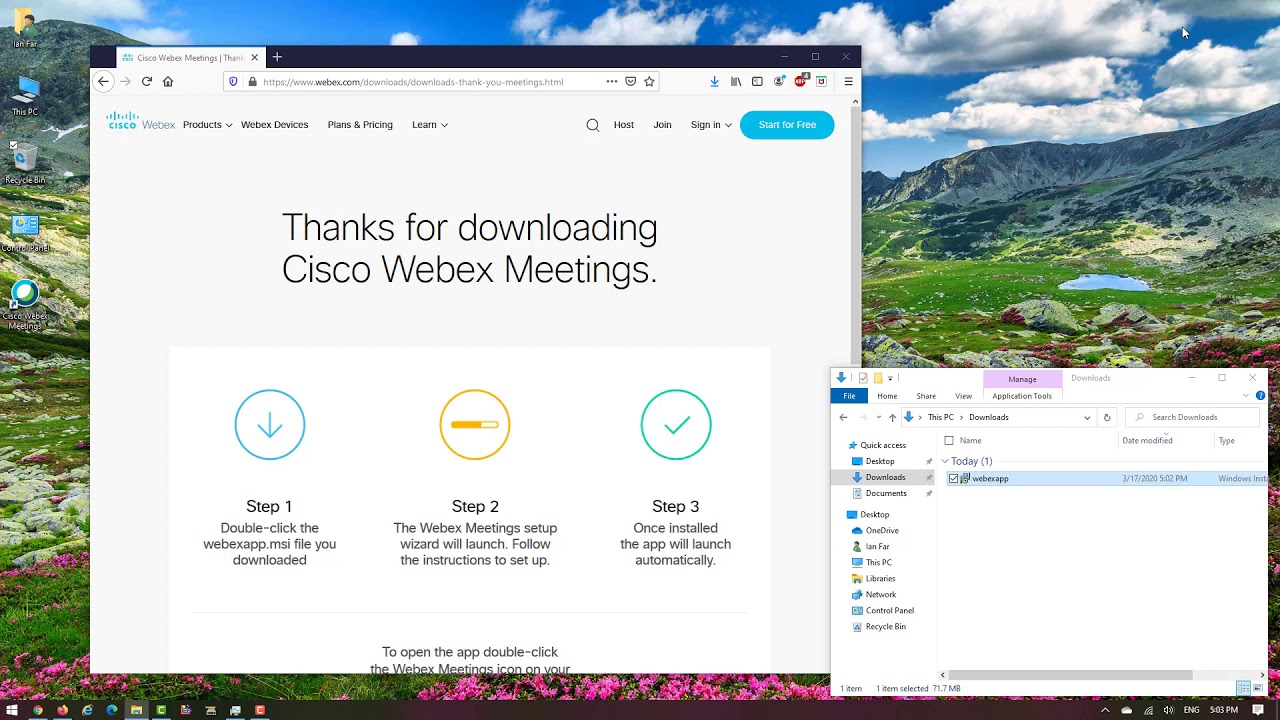1280x720 pixels.
Task: Toggle Firefox sidebar icon
Action: click(757, 82)
